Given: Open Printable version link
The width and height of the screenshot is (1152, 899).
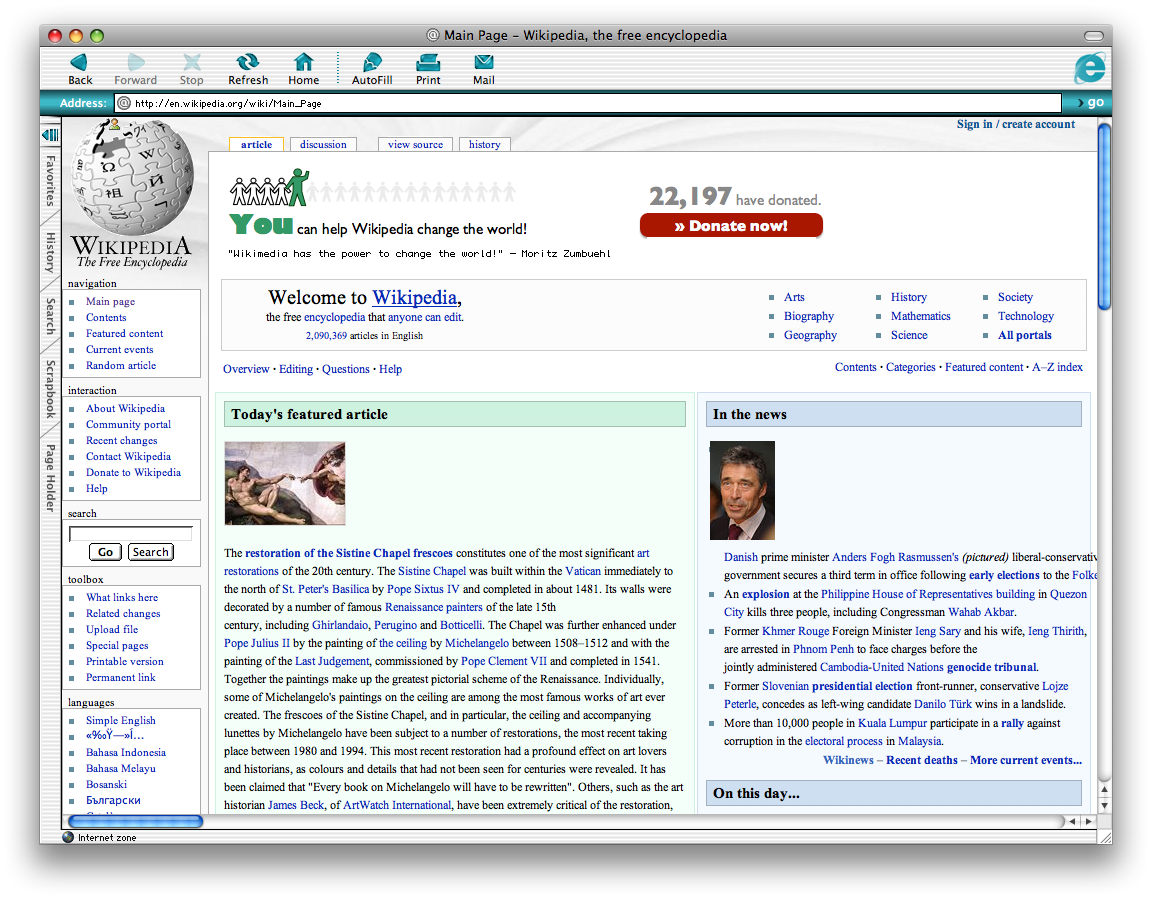Looking at the screenshot, I should [124, 661].
